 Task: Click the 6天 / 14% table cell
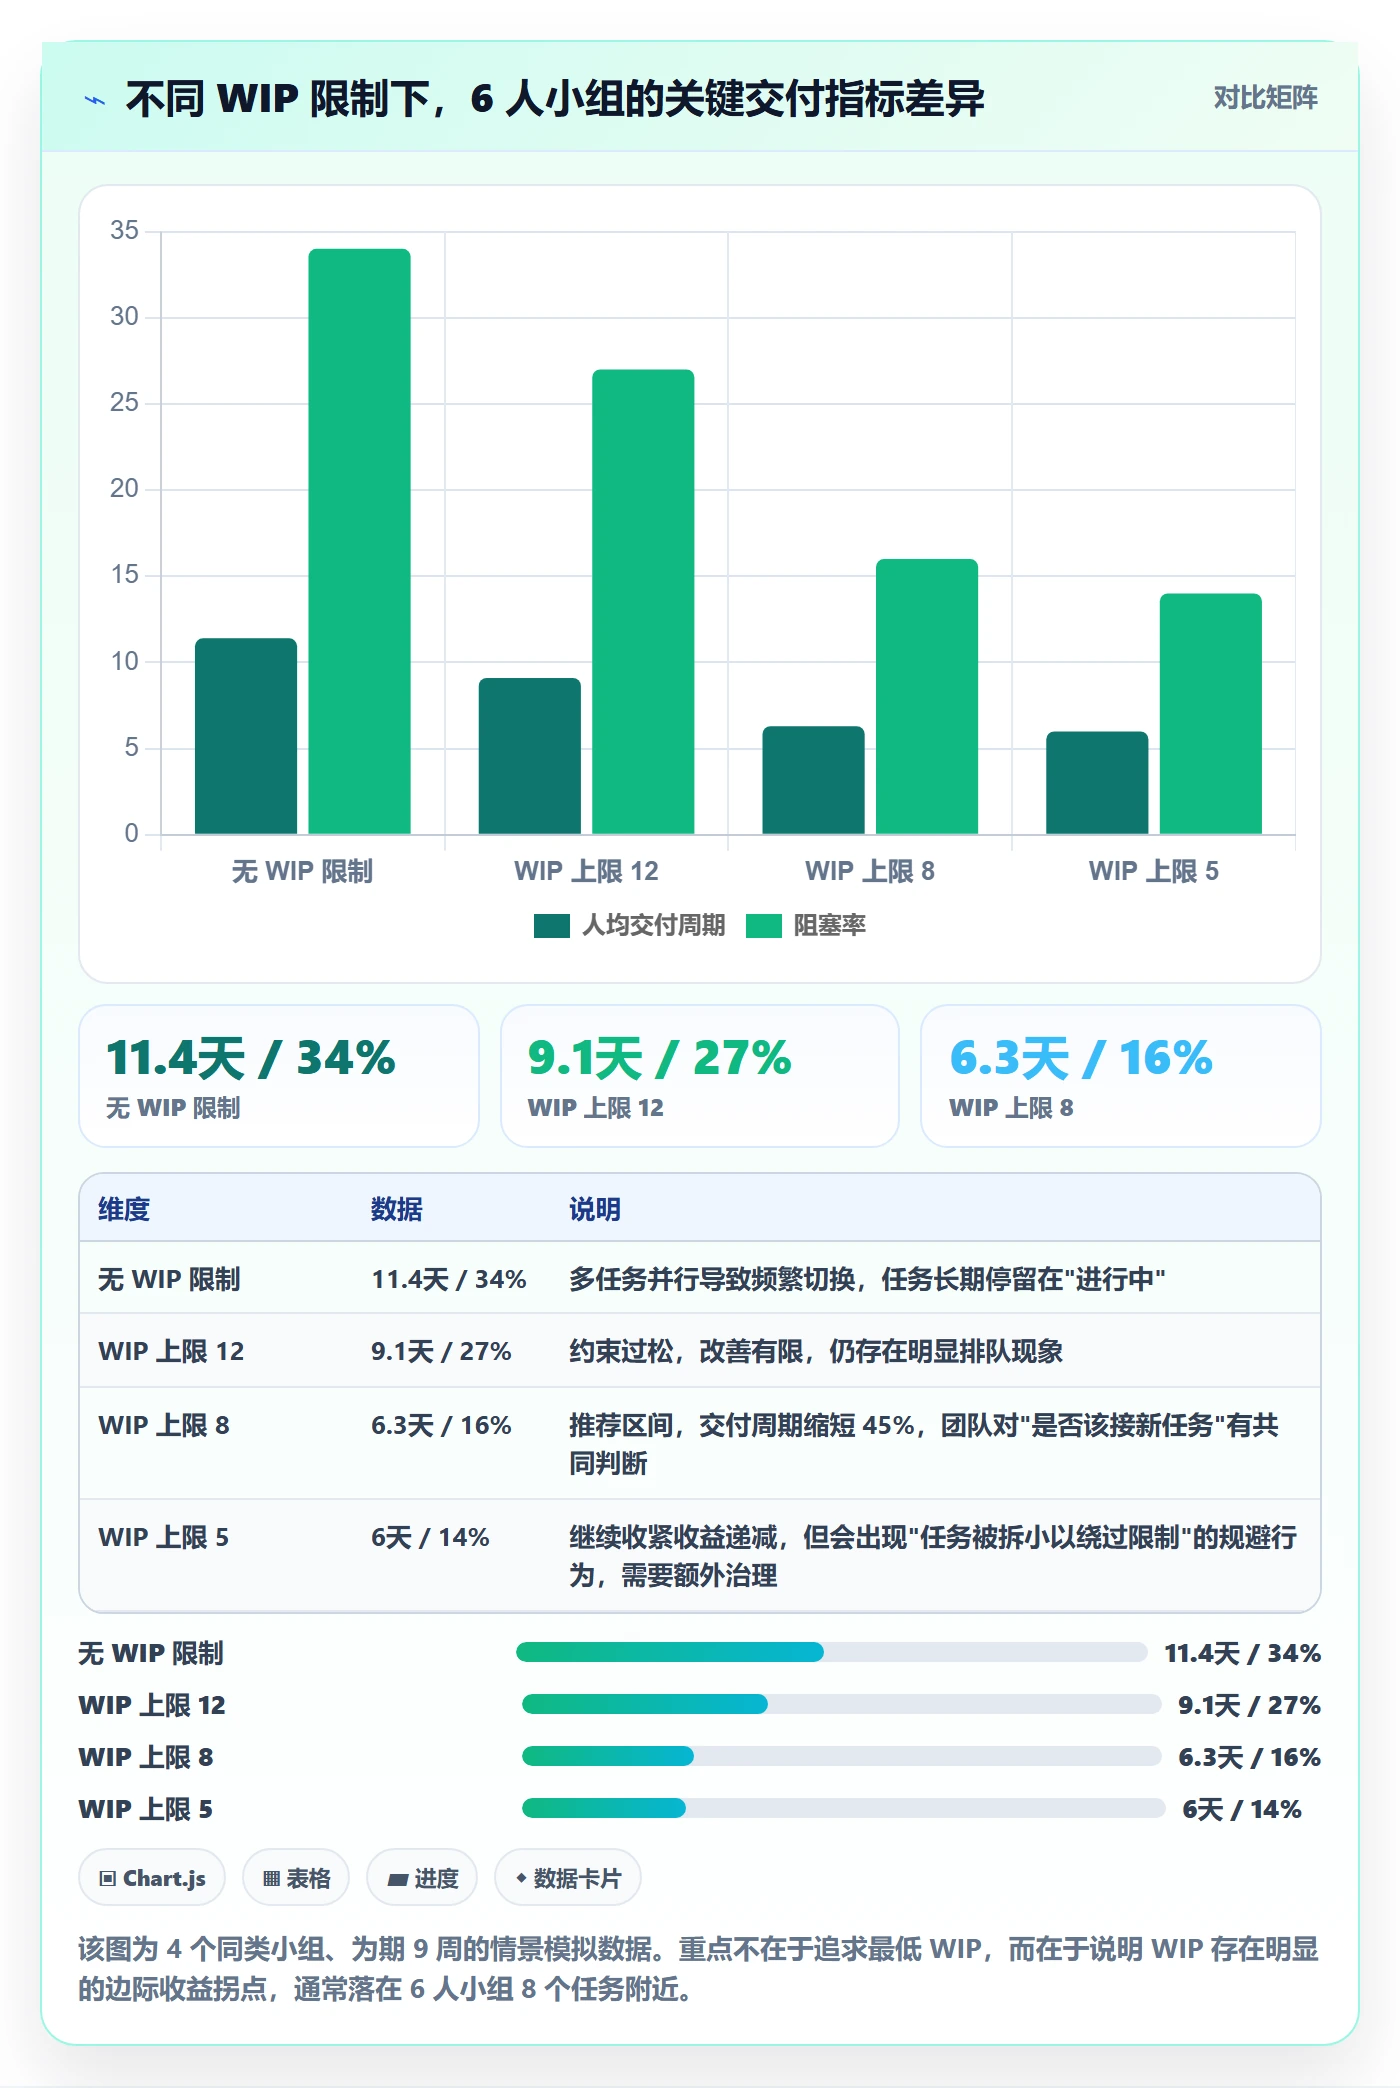[x=430, y=1537]
